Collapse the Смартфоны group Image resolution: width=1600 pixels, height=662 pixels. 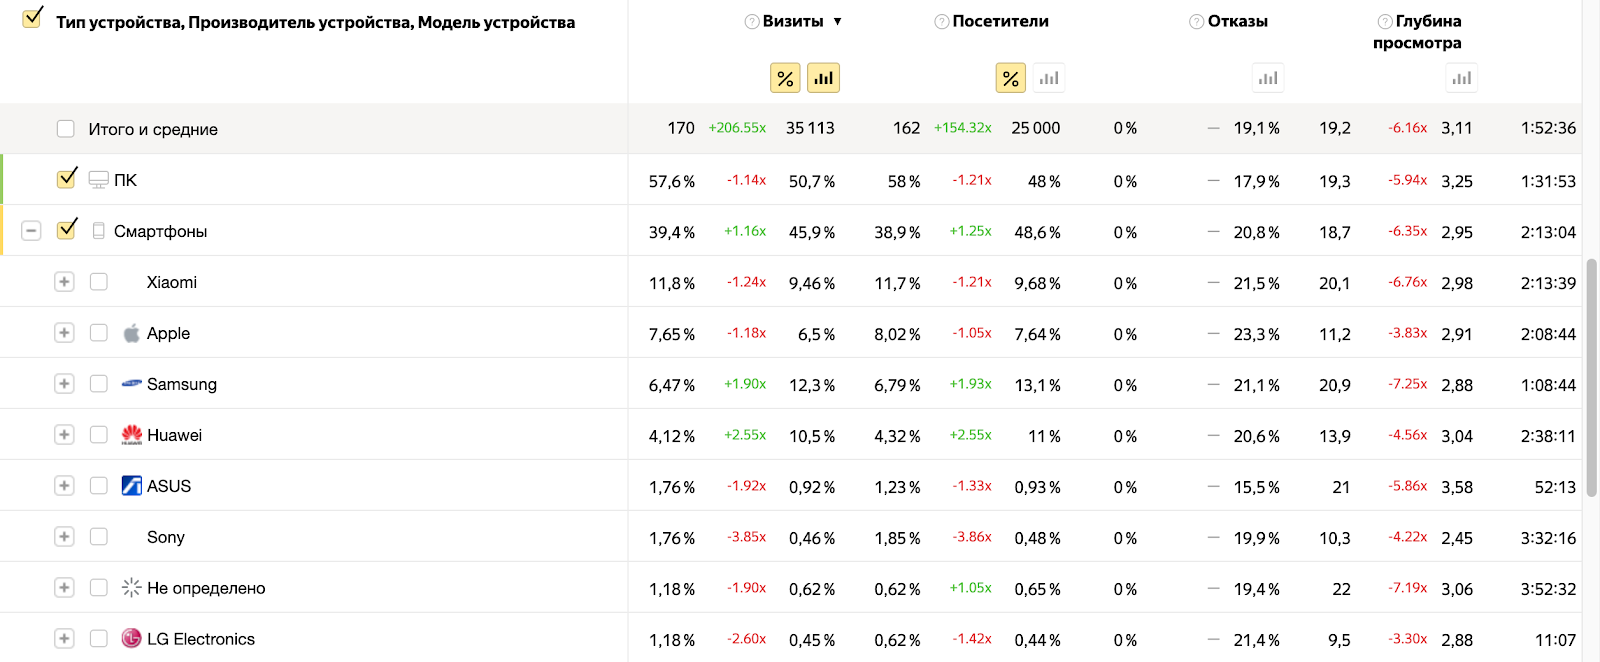coord(31,231)
